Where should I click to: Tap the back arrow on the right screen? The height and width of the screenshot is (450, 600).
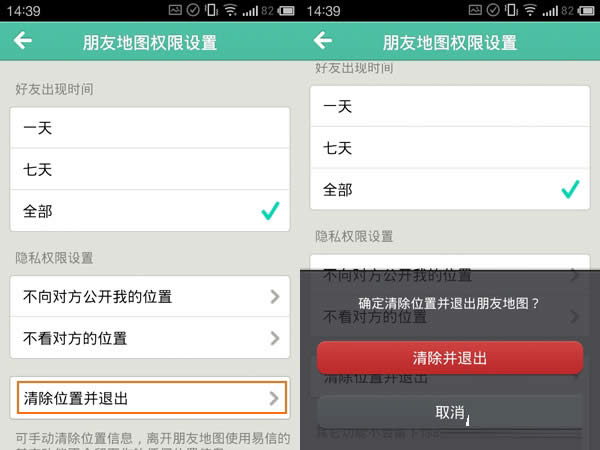coord(323,41)
